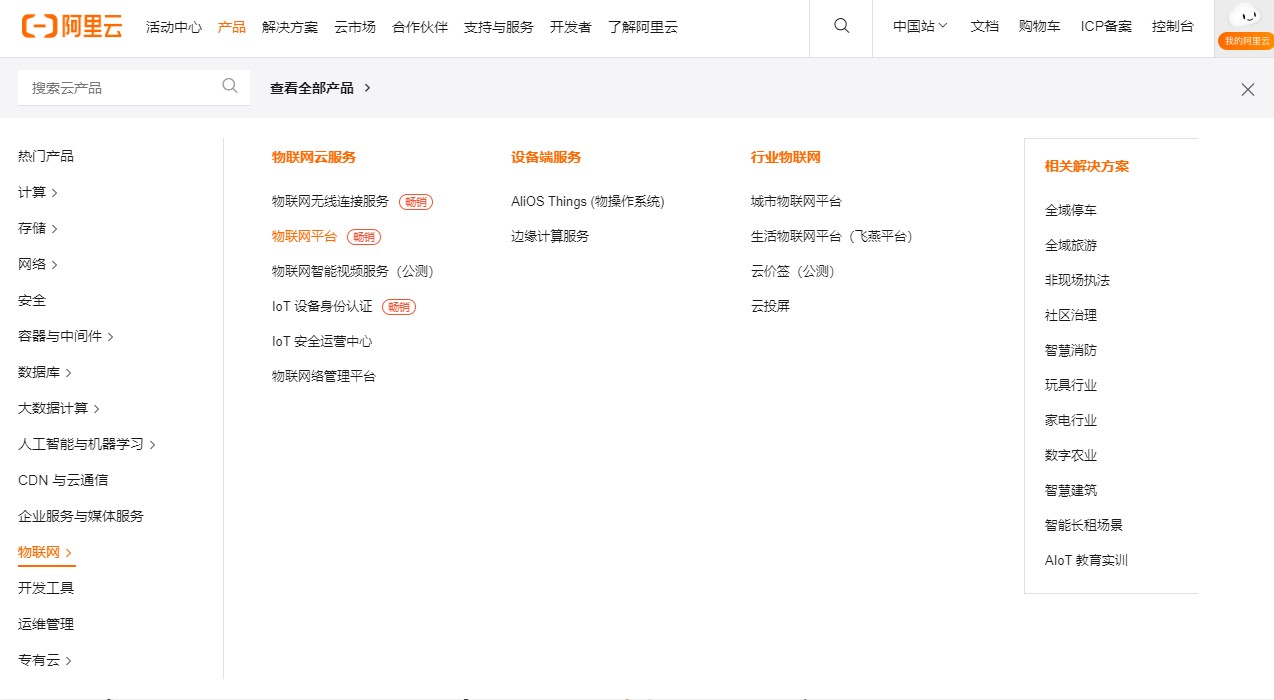Open 云投屏 product
The height and width of the screenshot is (700, 1274).
[770, 306]
